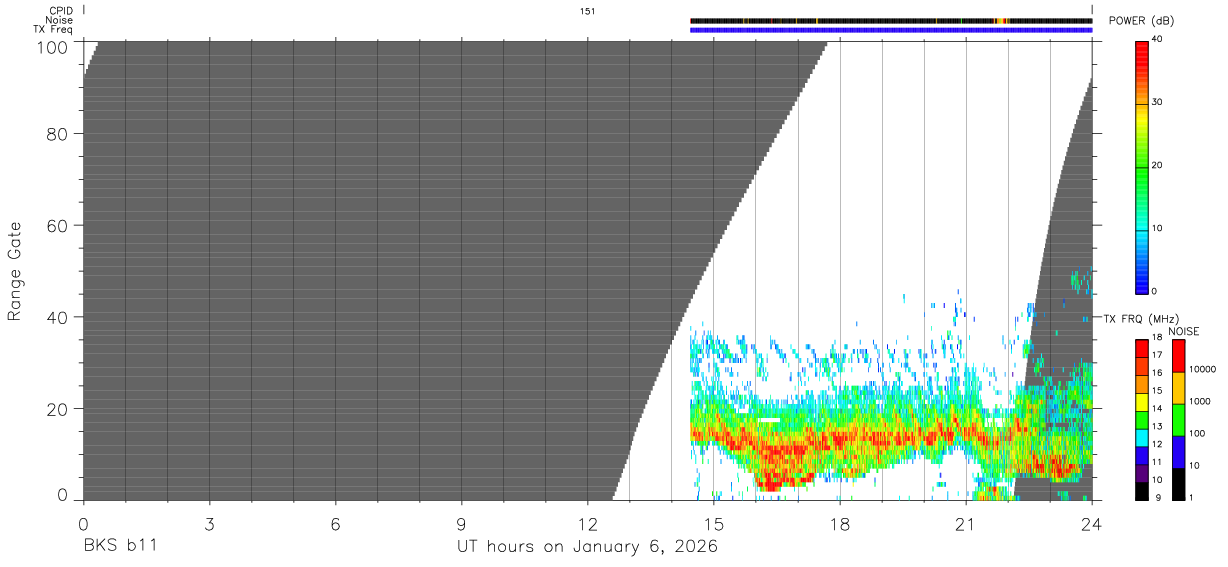Select the CPID value 151
This screenshot has width=1228, height=567.
[x=588, y=11]
